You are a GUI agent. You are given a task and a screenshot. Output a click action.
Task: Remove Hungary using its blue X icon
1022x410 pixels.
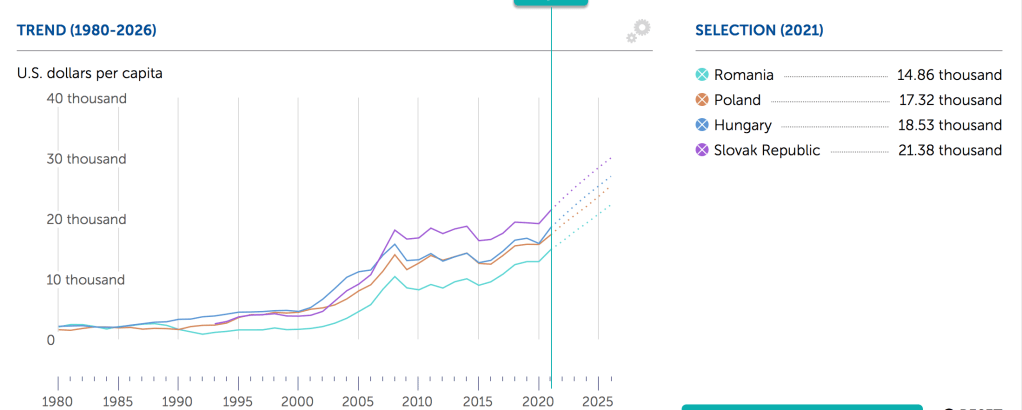coord(702,125)
